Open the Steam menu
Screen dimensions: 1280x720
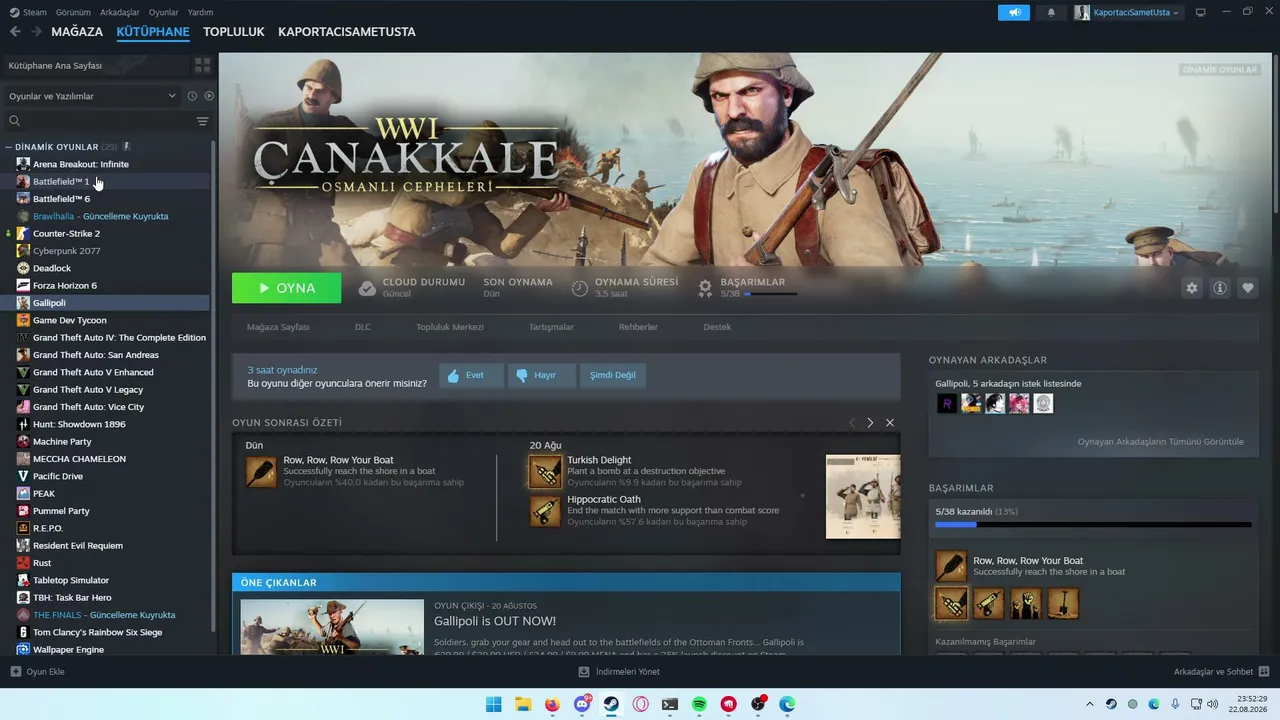coord(28,12)
